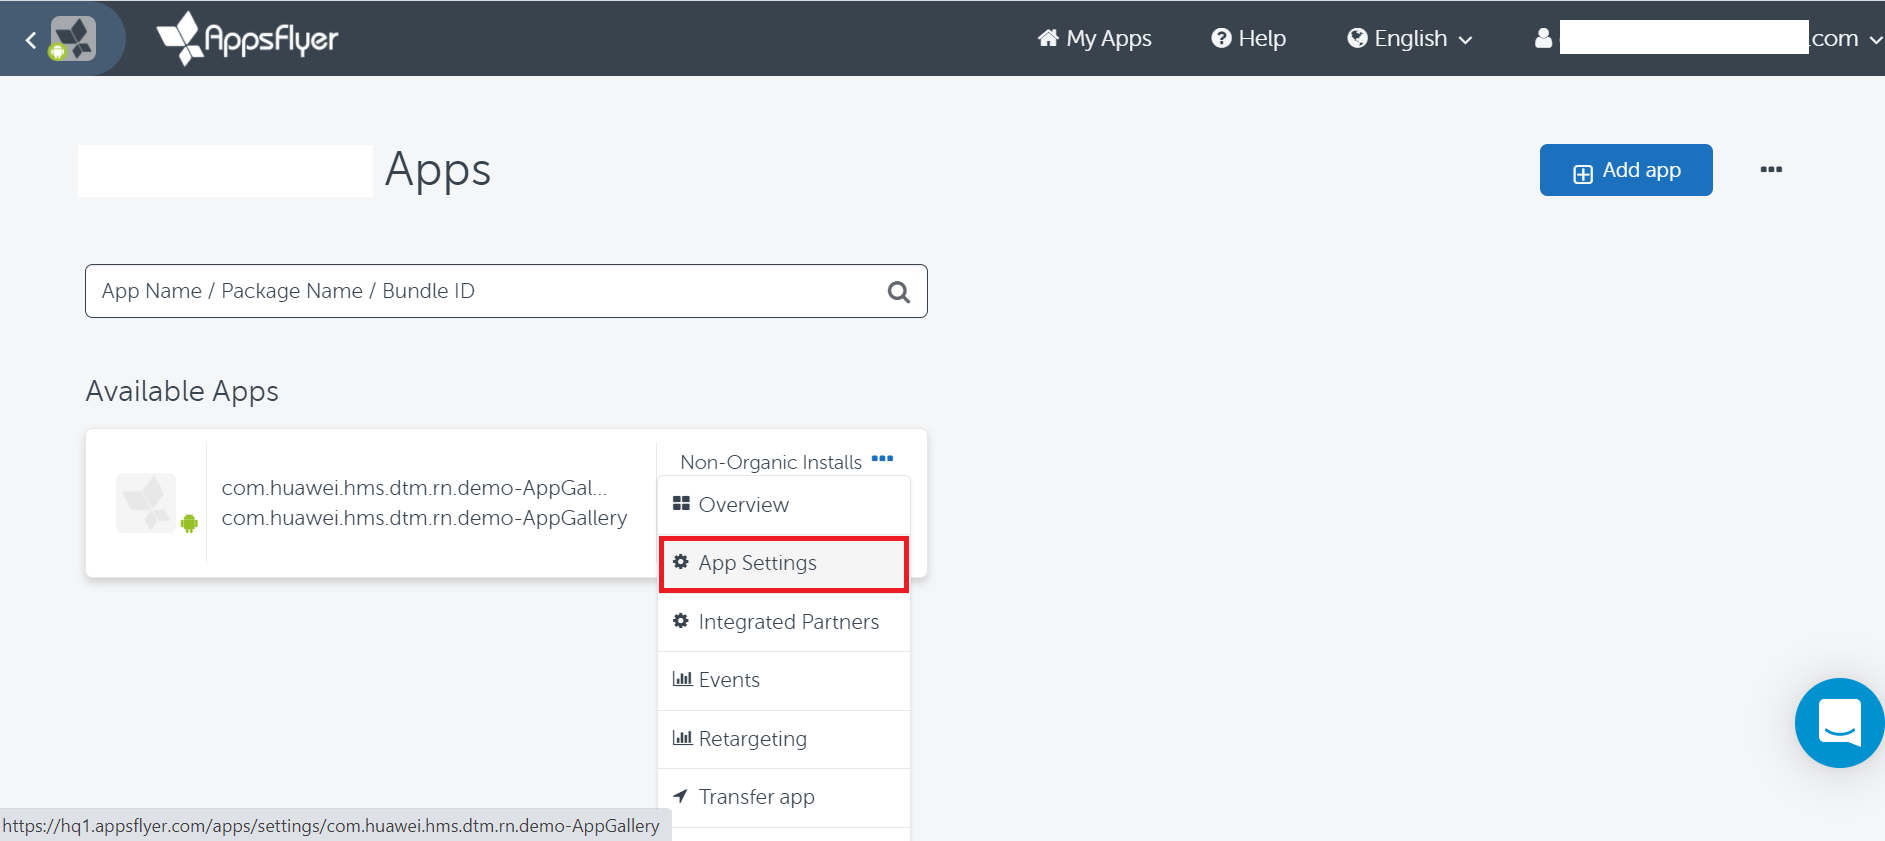
Task: Open the user account menu
Action: [x=1708, y=38]
